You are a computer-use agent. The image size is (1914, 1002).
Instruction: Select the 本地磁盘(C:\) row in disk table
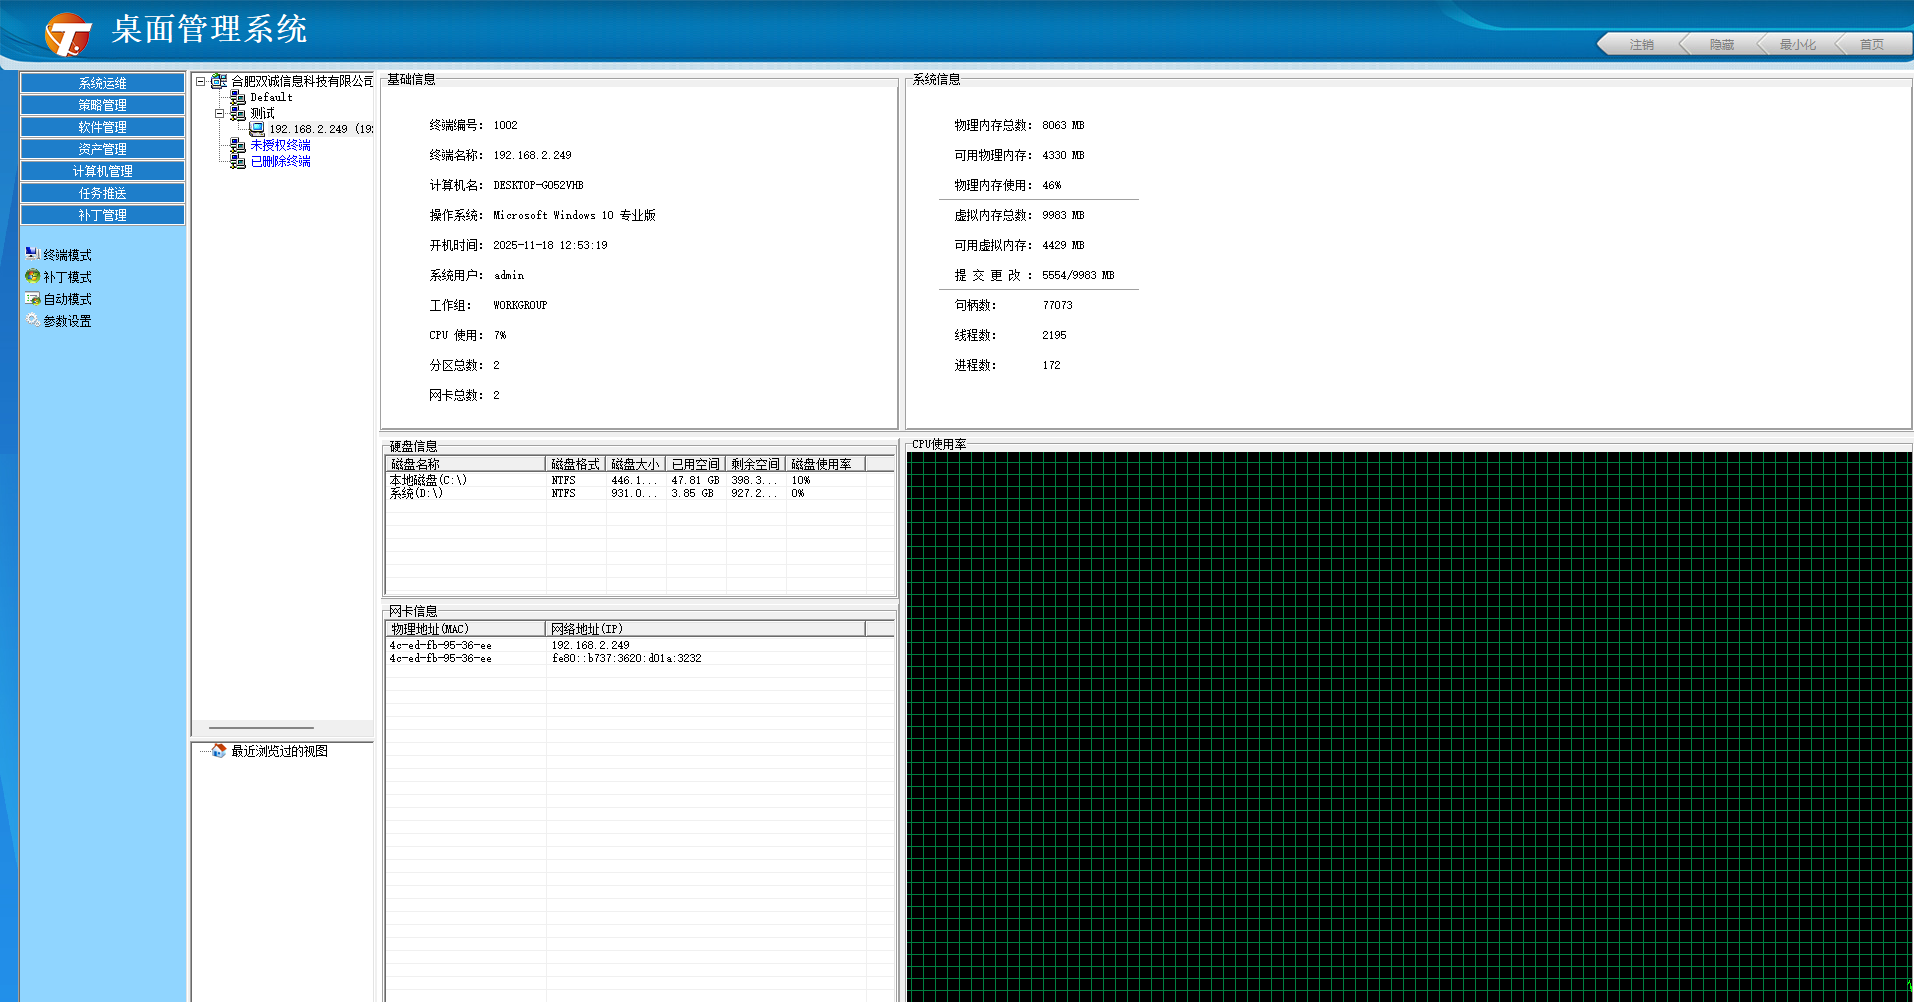(x=428, y=480)
